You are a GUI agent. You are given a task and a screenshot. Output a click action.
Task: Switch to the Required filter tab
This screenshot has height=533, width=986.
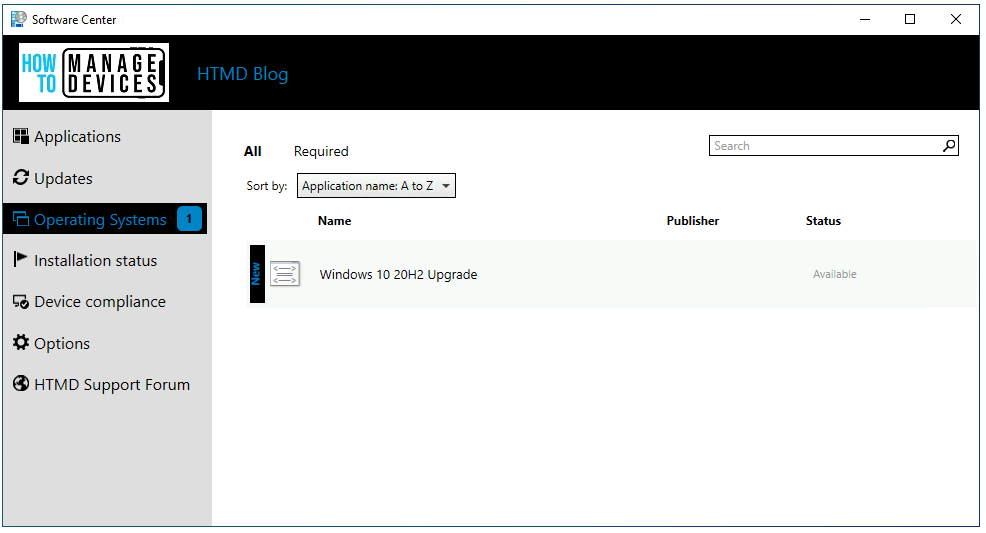click(321, 151)
